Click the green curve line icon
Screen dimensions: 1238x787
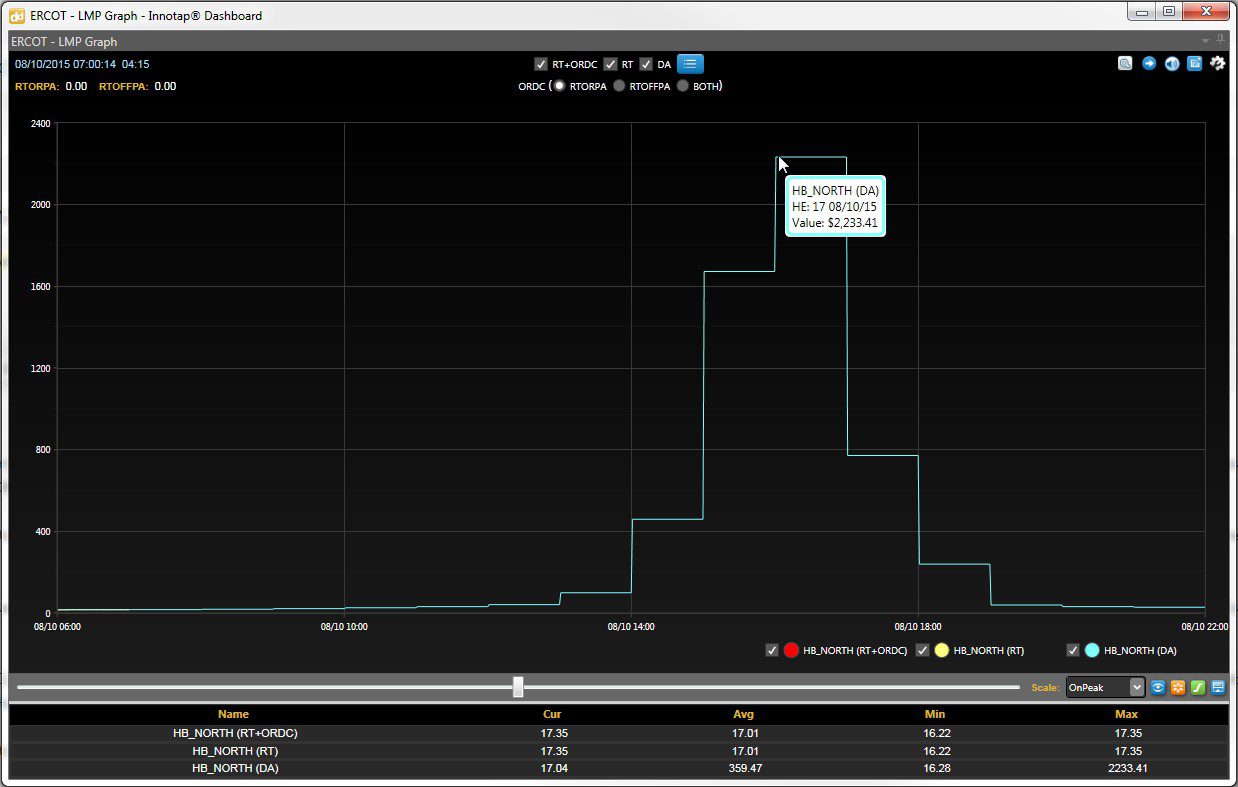point(1198,687)
